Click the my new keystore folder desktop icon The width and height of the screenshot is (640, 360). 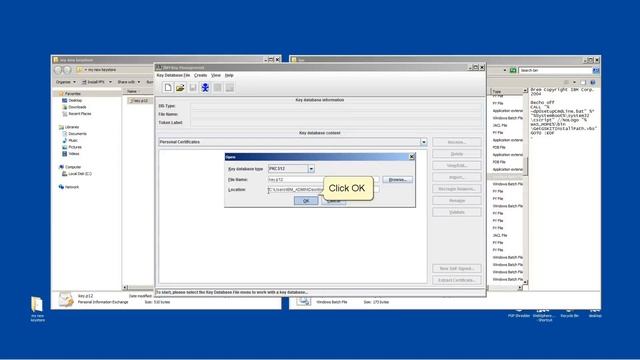37,309
